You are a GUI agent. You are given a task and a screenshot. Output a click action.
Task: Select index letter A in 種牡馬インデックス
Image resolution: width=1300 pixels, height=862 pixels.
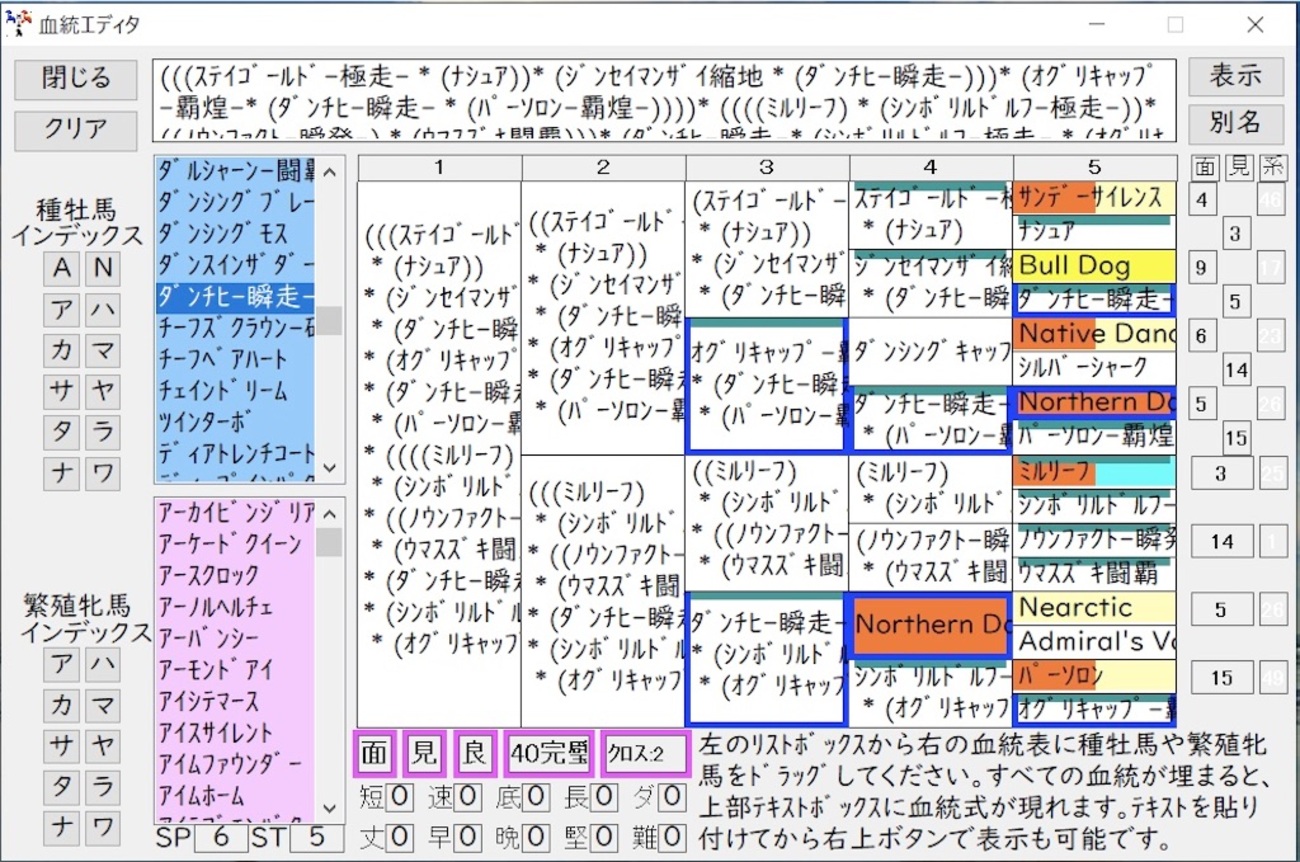pos(60,268)
